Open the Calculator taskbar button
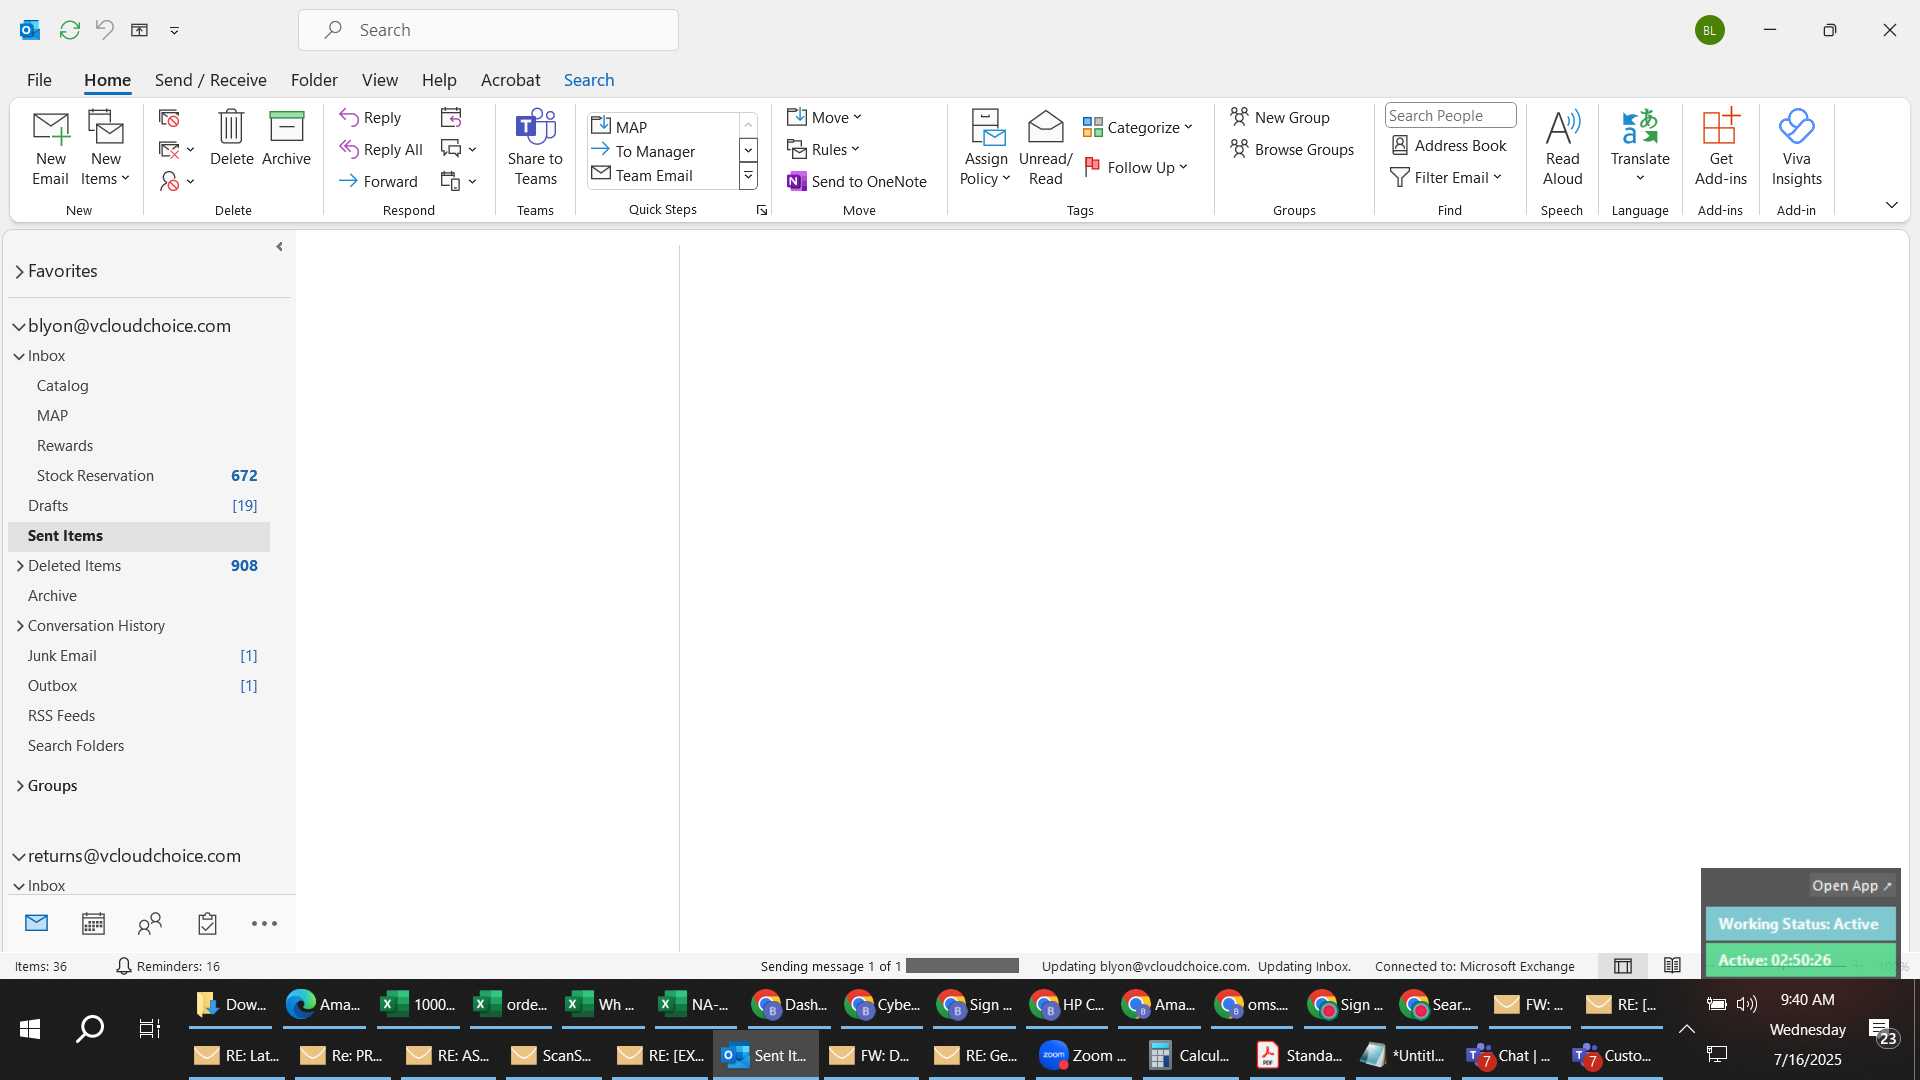Screen dimensions: 1920x1080 [1190, 1055]
